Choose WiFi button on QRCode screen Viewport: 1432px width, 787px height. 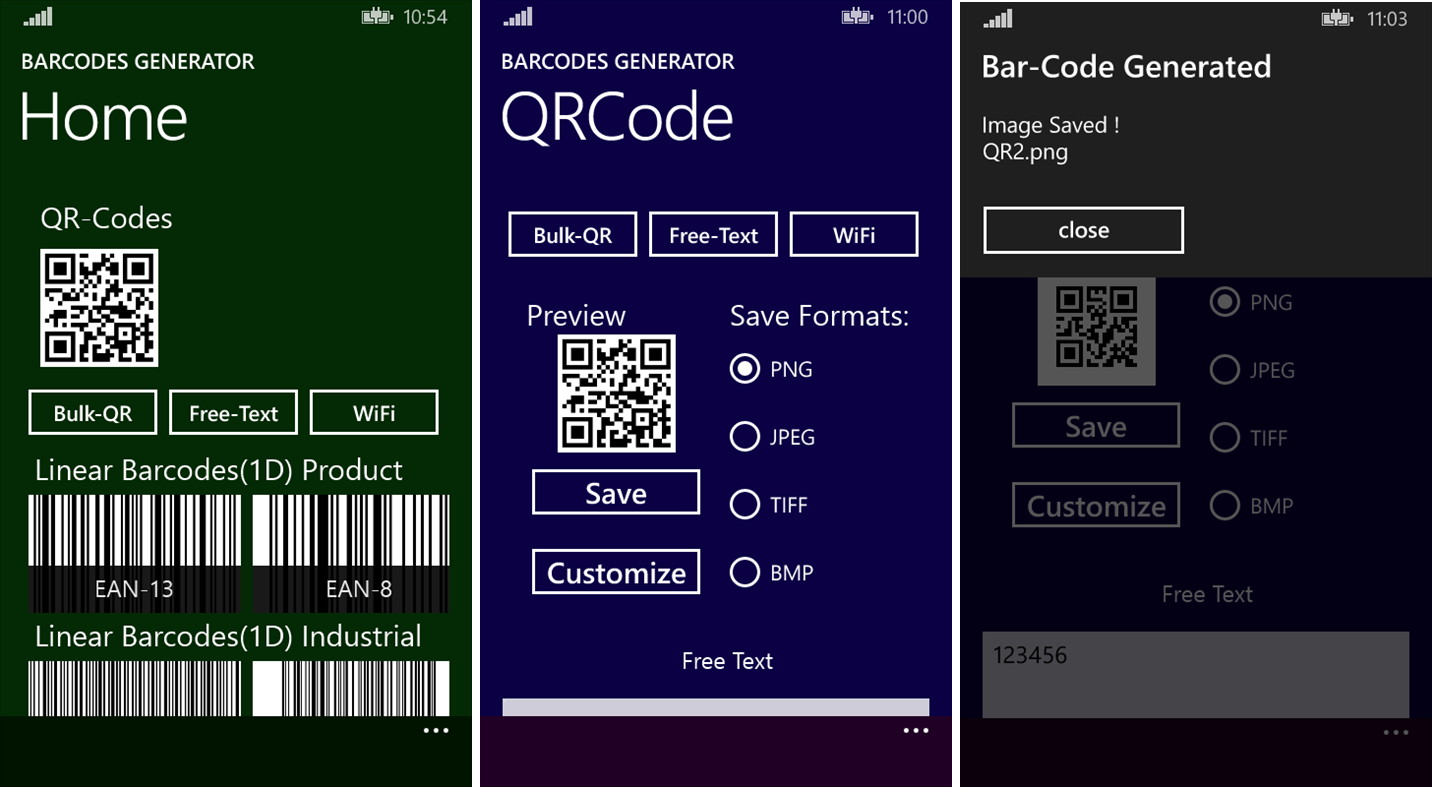[x=854, y=235]
